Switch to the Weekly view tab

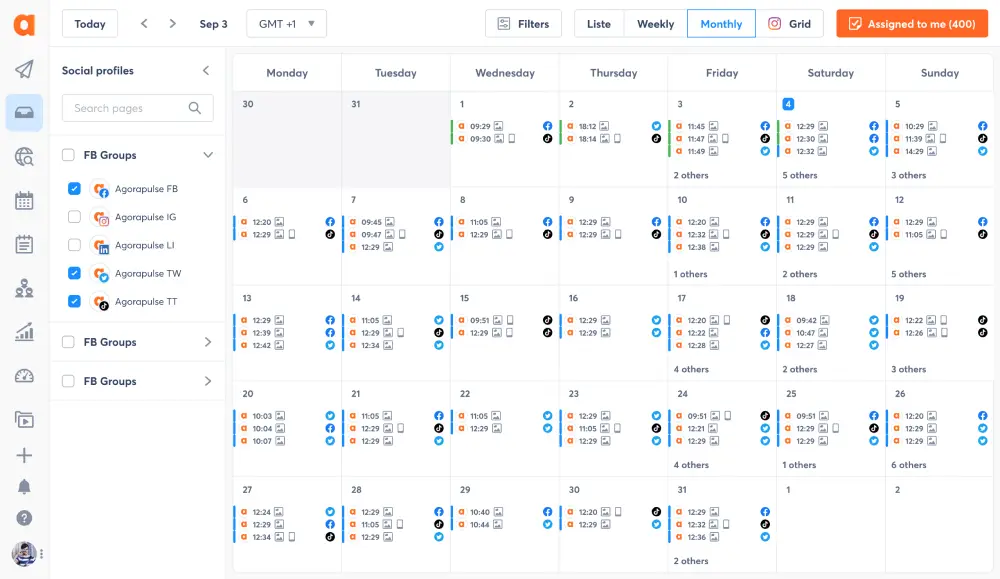click(x=655, y=24)
